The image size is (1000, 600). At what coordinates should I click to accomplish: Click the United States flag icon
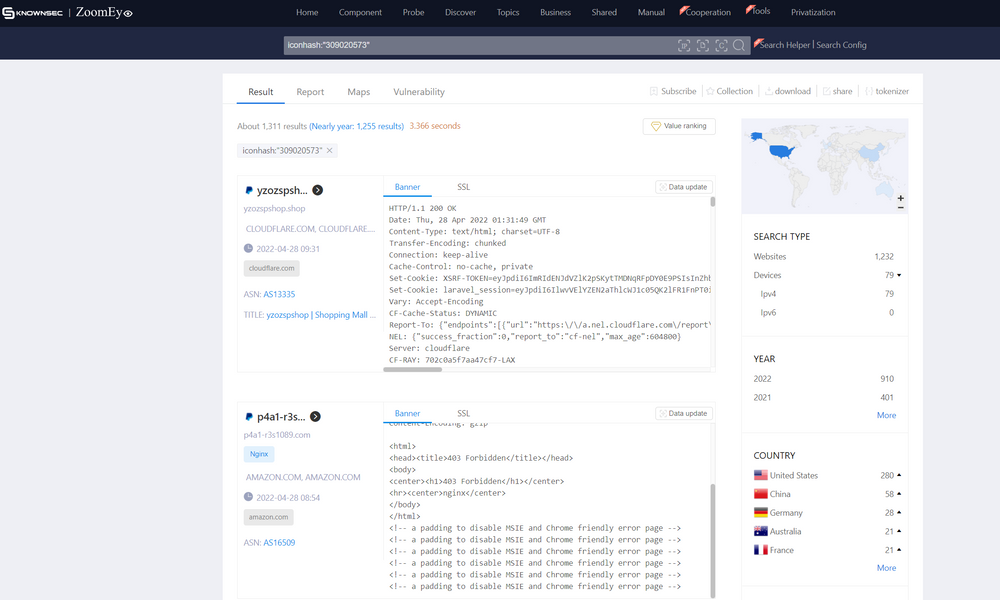click(760, 475)
